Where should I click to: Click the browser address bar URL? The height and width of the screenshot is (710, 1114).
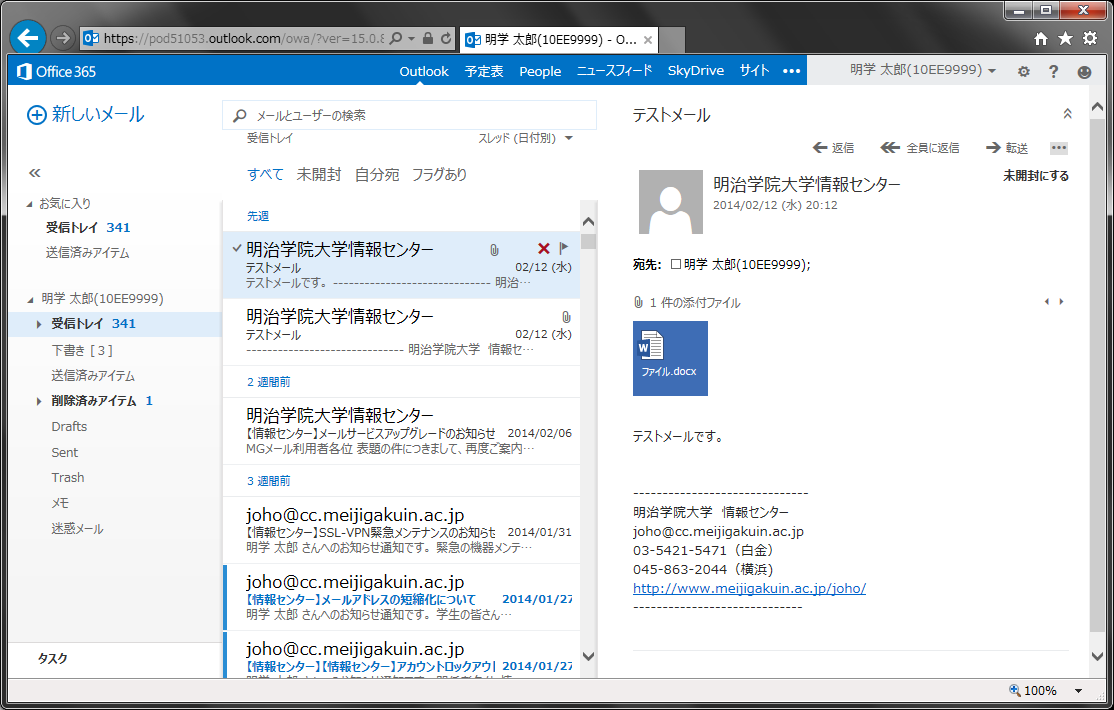click(243, 38)
